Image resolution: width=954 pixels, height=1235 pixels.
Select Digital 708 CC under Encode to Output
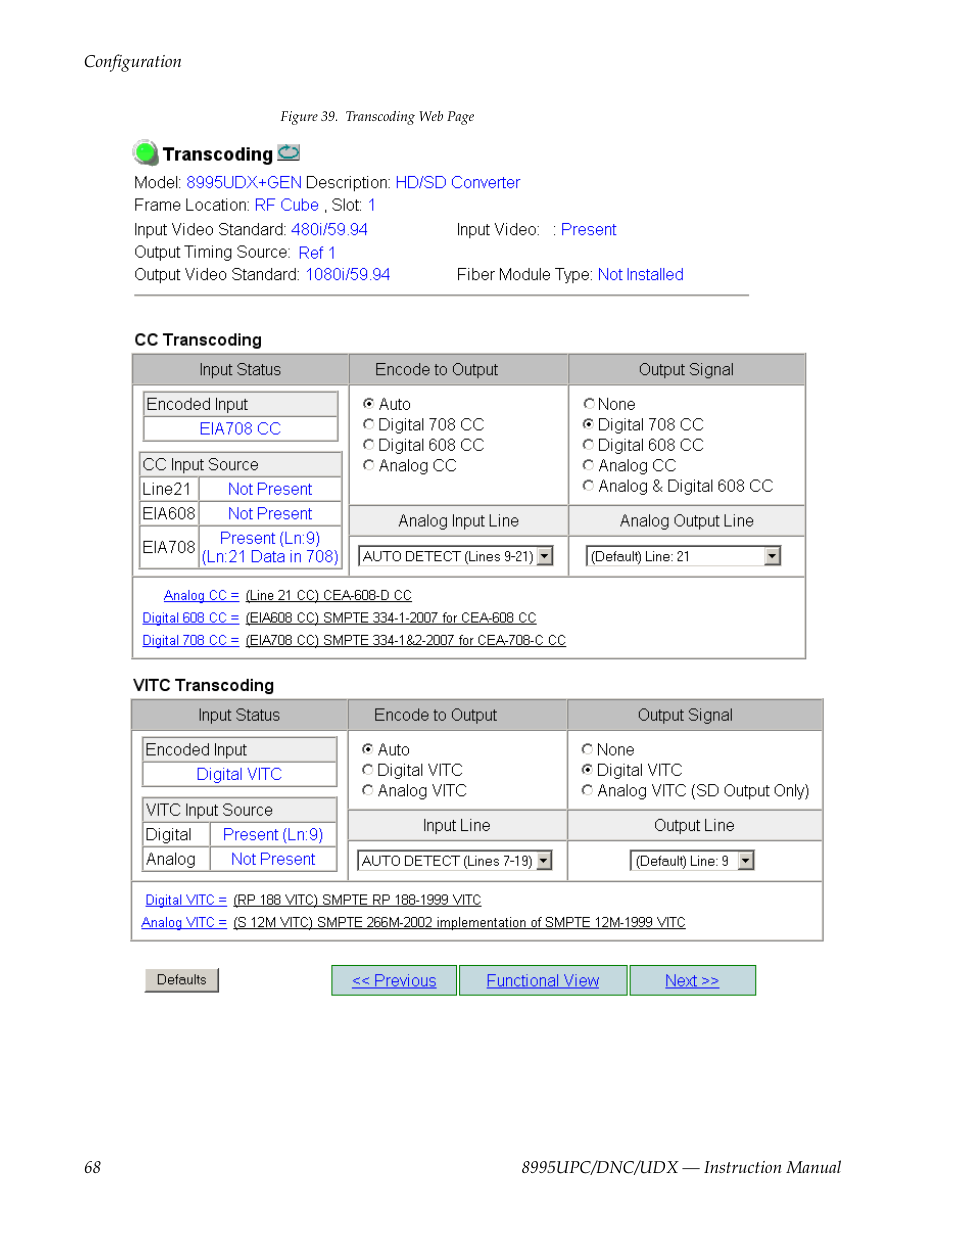click(x=369, y=425)
